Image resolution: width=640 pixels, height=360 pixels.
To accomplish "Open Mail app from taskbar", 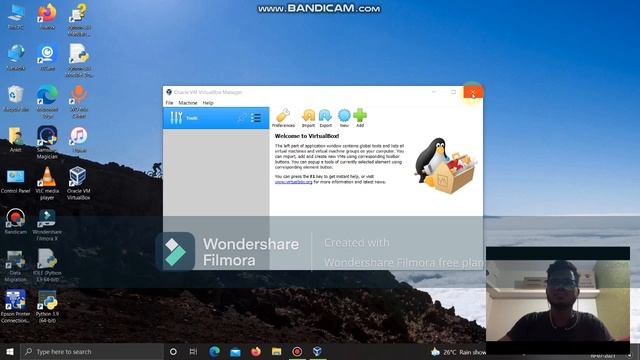I will (235, 351).
